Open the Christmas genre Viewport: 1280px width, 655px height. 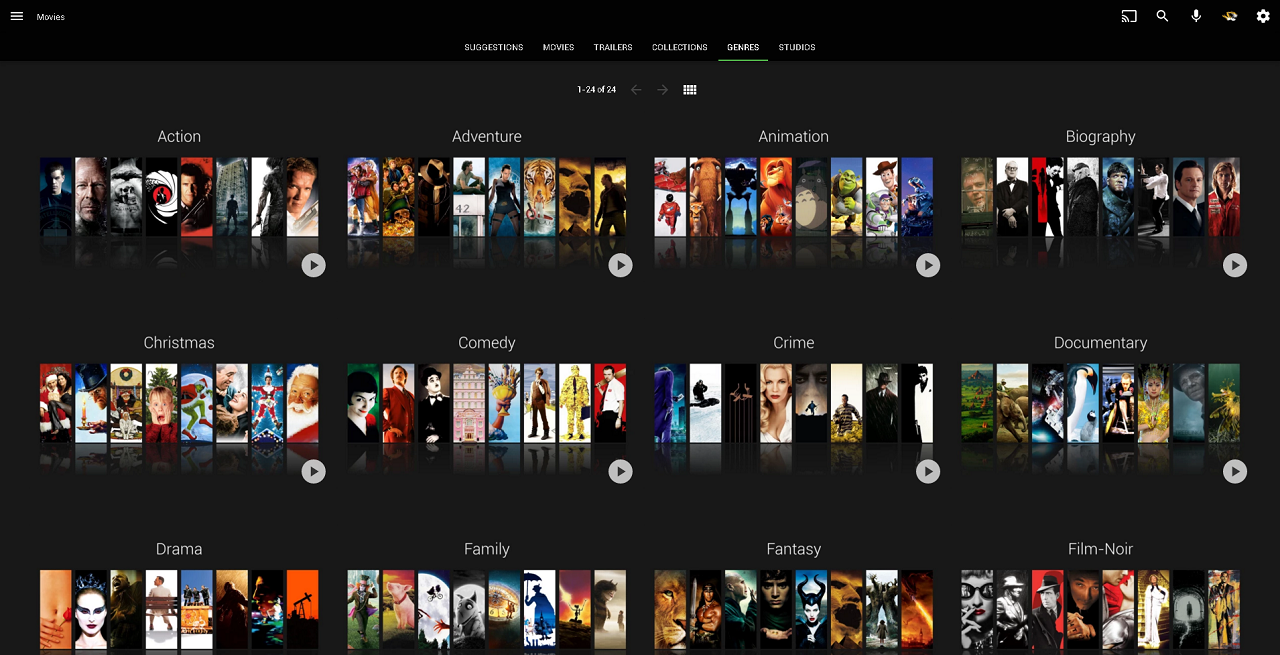point(179,342)
